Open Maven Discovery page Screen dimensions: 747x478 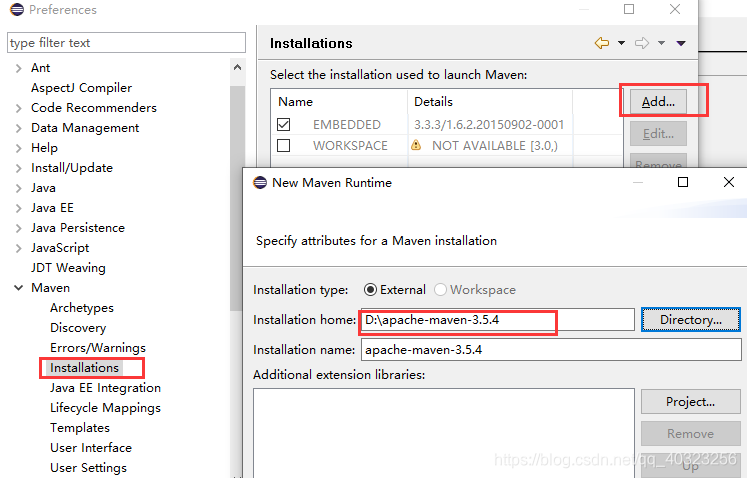tap(78, 328)
